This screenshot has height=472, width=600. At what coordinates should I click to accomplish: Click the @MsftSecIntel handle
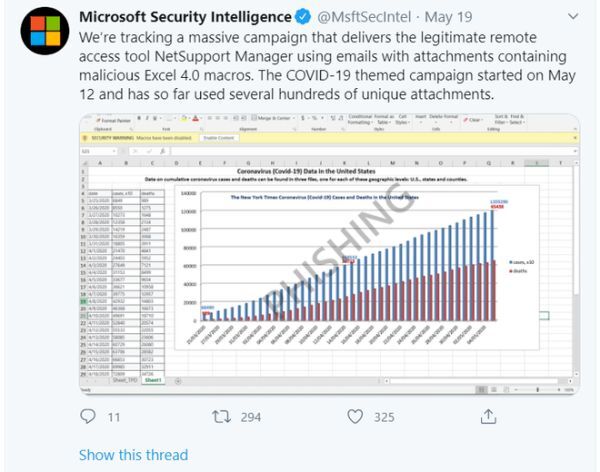pyautogui.click(x=364, y=17)
